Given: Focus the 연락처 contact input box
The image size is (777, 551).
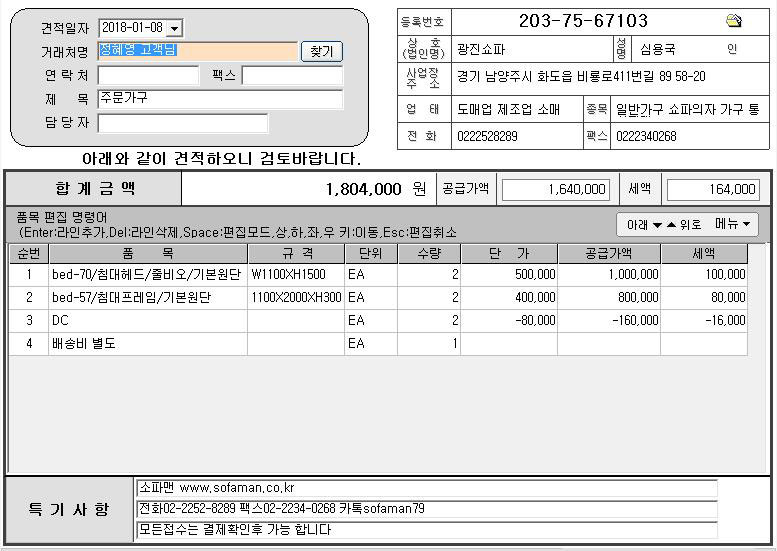Looking at the screenshot, I should [148, 76].
